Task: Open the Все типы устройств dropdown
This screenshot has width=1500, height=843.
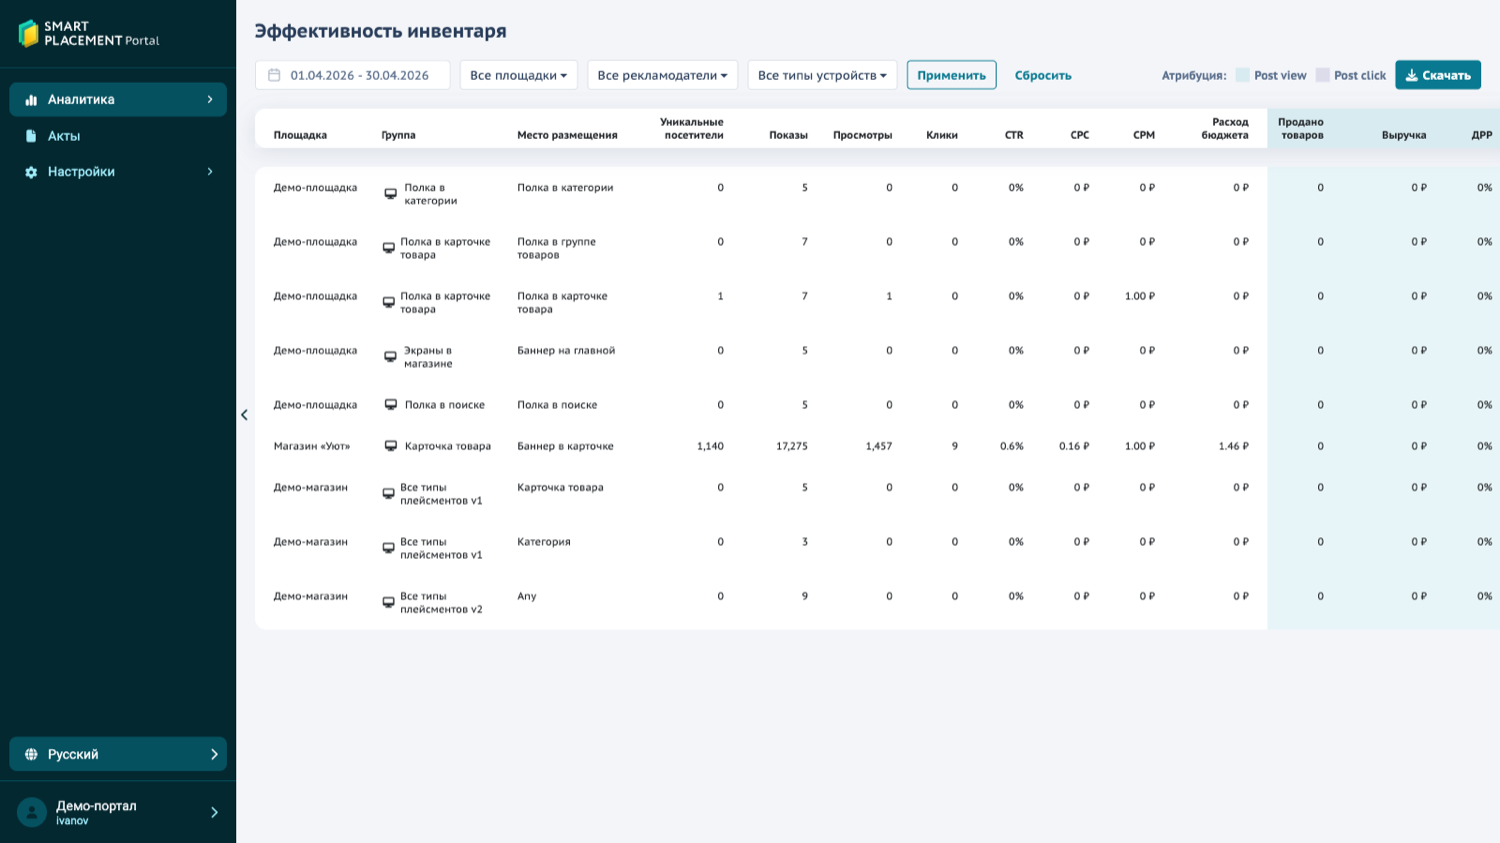Action: point(822,75)
